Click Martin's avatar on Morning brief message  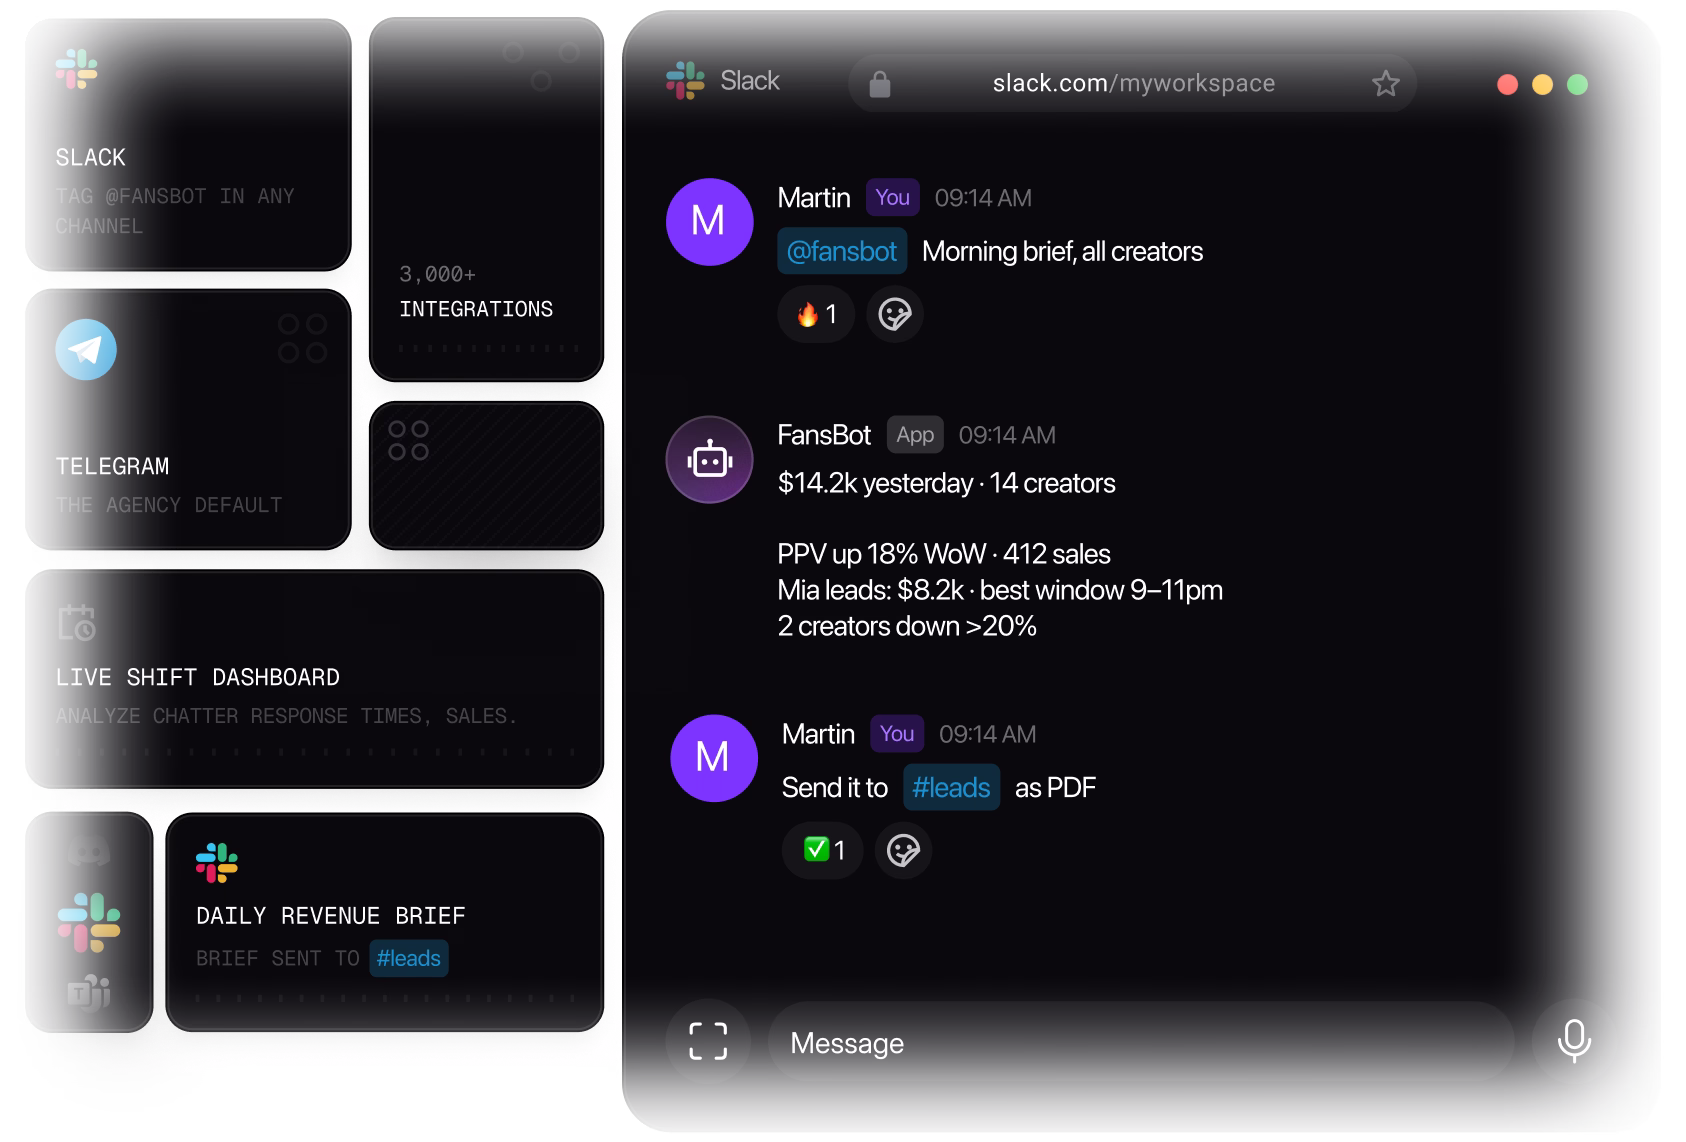pos(709,221)
